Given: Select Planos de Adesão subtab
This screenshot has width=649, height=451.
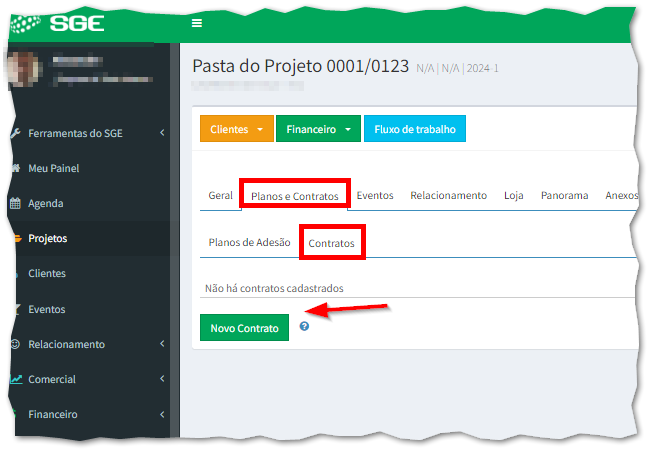Looking at the screenshot, I should [x=249, y=242].
